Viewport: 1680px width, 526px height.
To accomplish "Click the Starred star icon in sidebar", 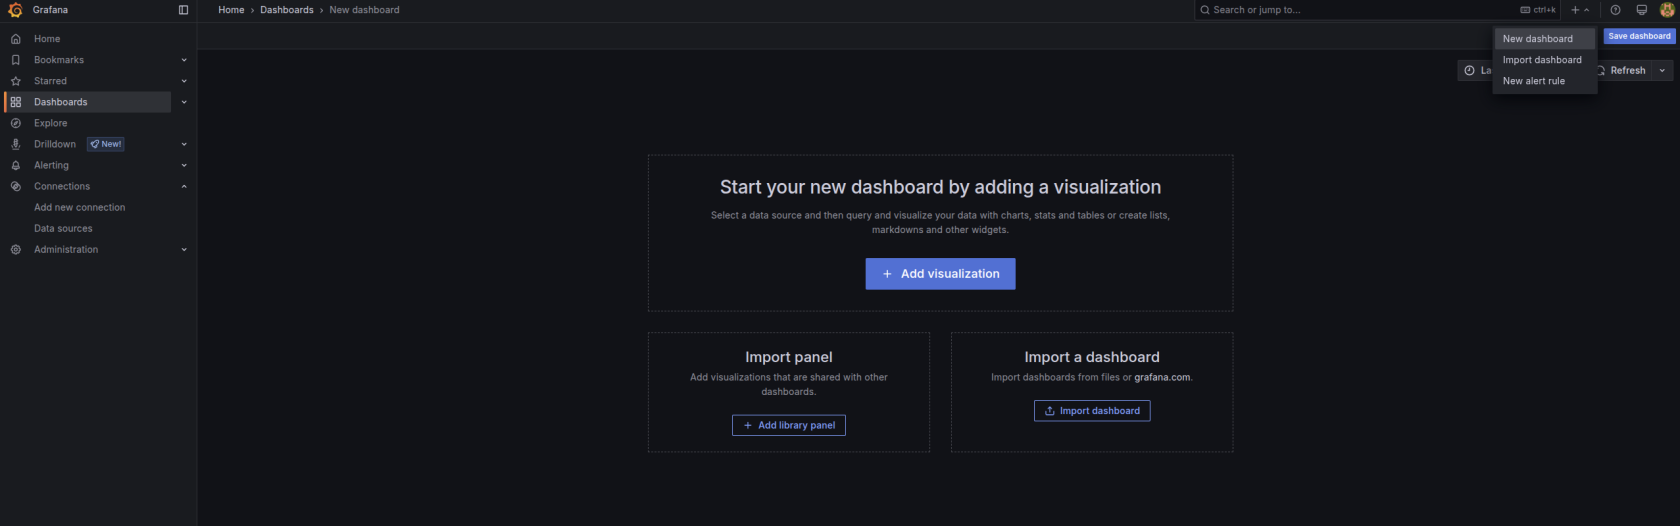I will coord(16,81).
